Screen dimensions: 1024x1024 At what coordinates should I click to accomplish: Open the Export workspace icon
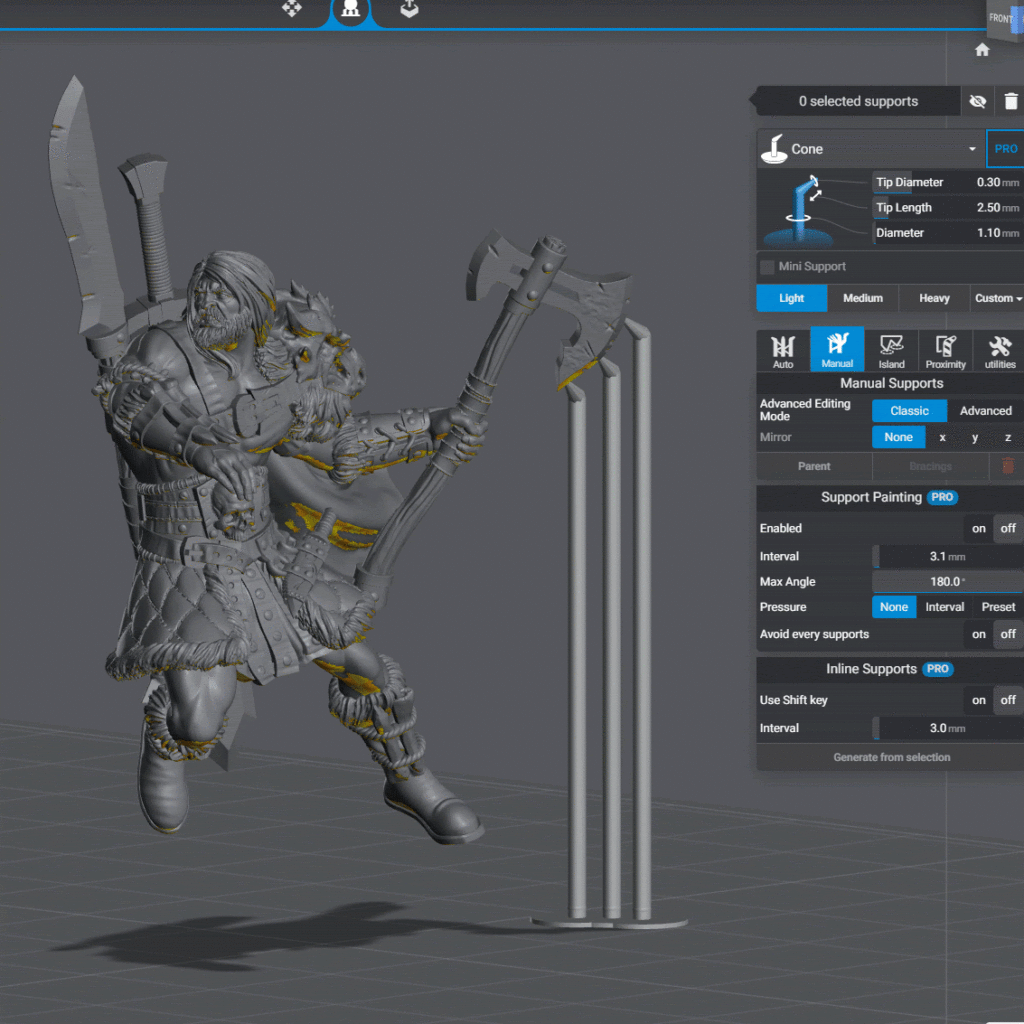[x=409, y=9]
